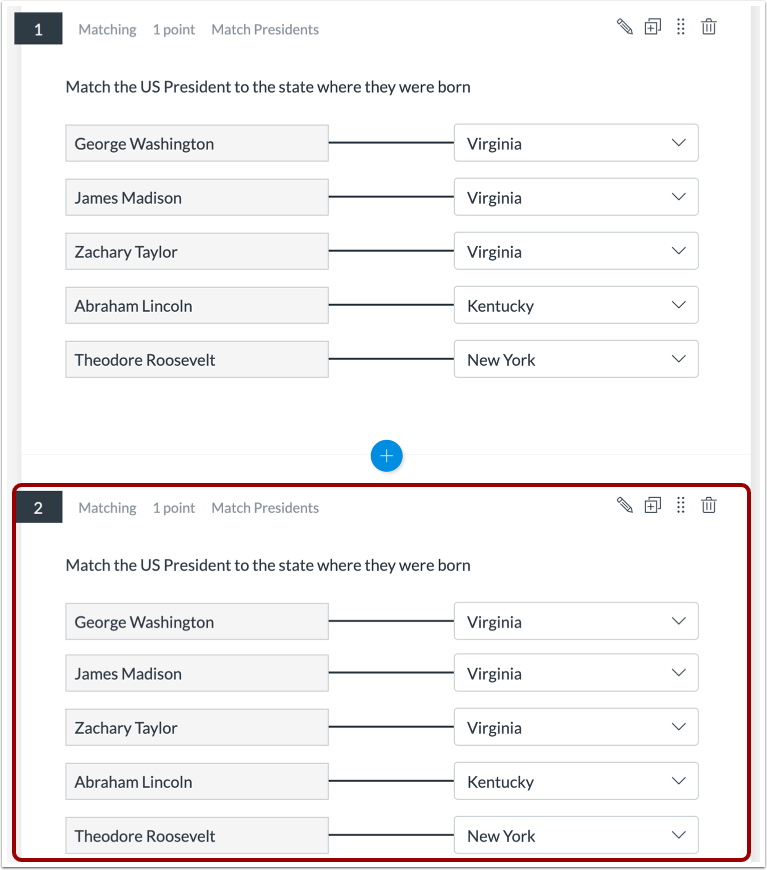
Task: Open George Washington's state dropdown in question 1
Action: [576, 143]
